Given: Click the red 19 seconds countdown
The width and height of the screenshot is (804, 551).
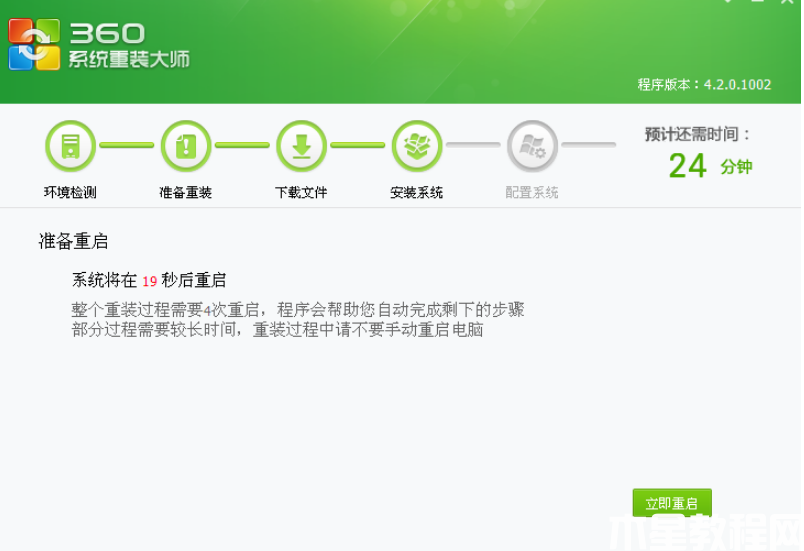Looking at the screenshot, I should click(149, 281).
